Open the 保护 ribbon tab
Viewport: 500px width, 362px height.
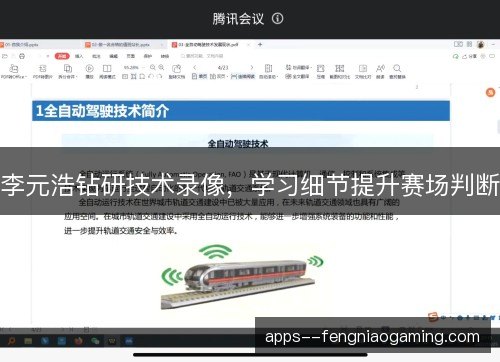pos(148,56)
